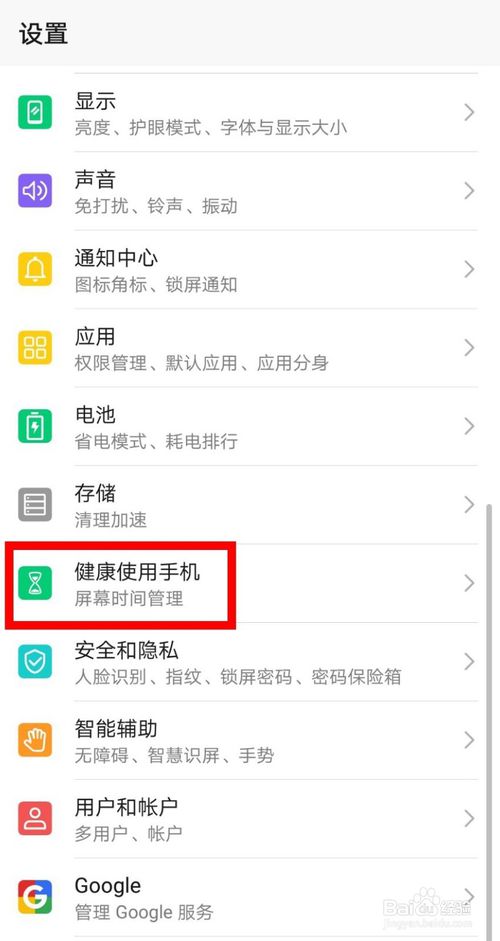
Task: Tap the green Display (显示) icon
Action: pyautogui.click(x=35, y=112)
